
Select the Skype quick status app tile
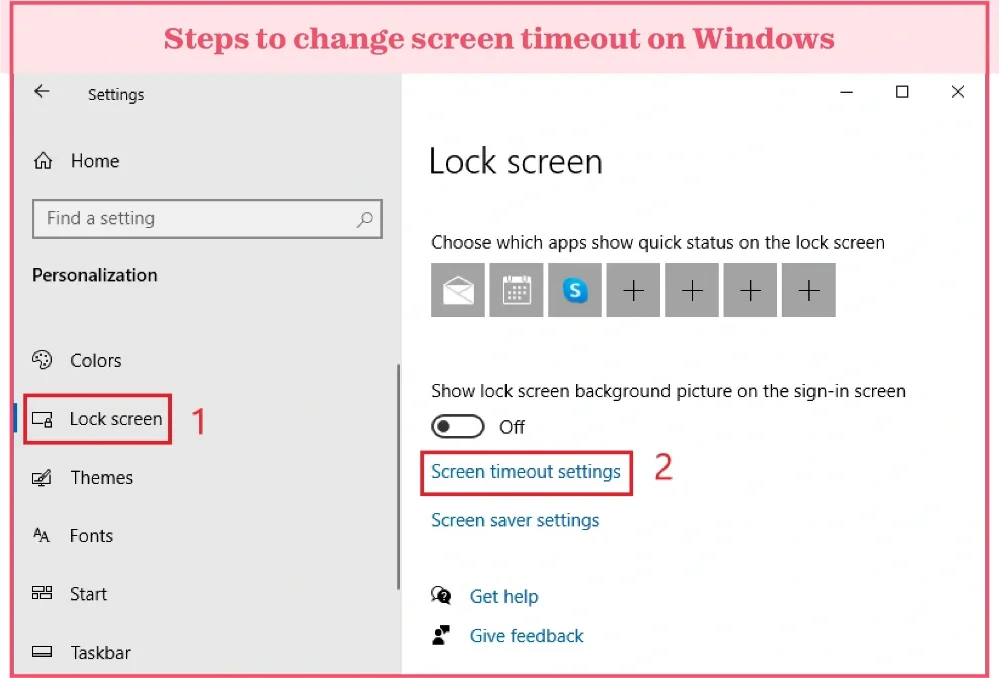[575, 290]
